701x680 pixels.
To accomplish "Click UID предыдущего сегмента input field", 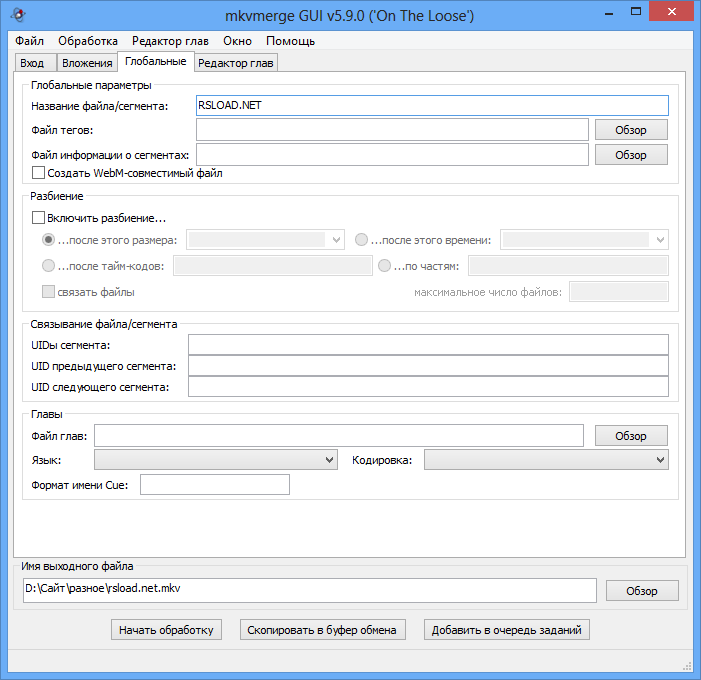I will pos(428,366).
